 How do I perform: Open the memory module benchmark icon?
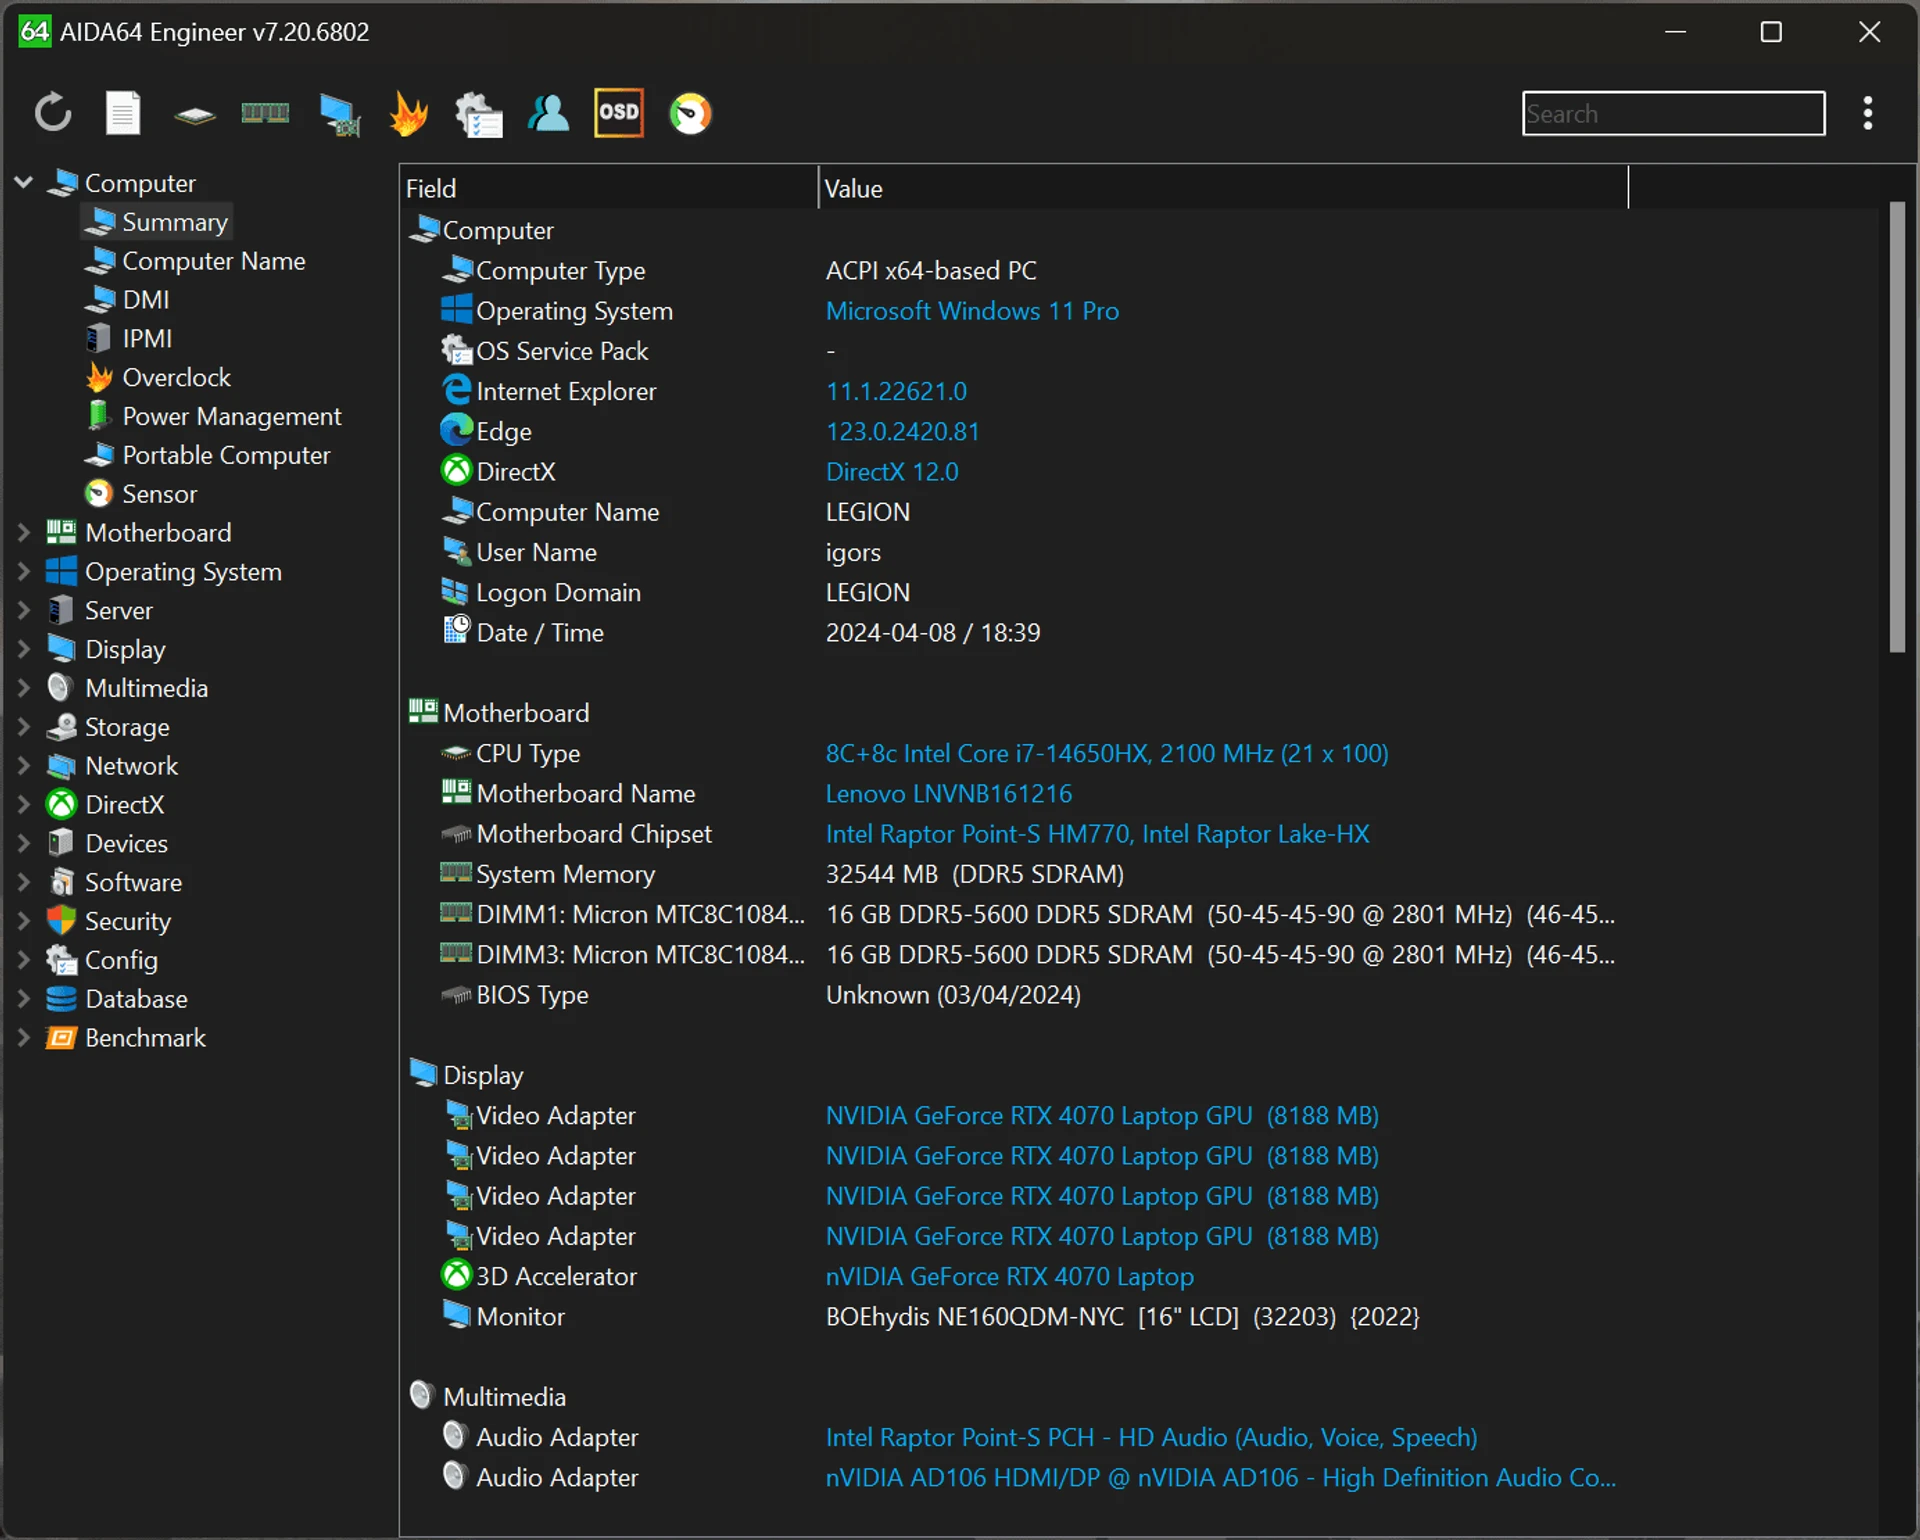tap(265, 113)
